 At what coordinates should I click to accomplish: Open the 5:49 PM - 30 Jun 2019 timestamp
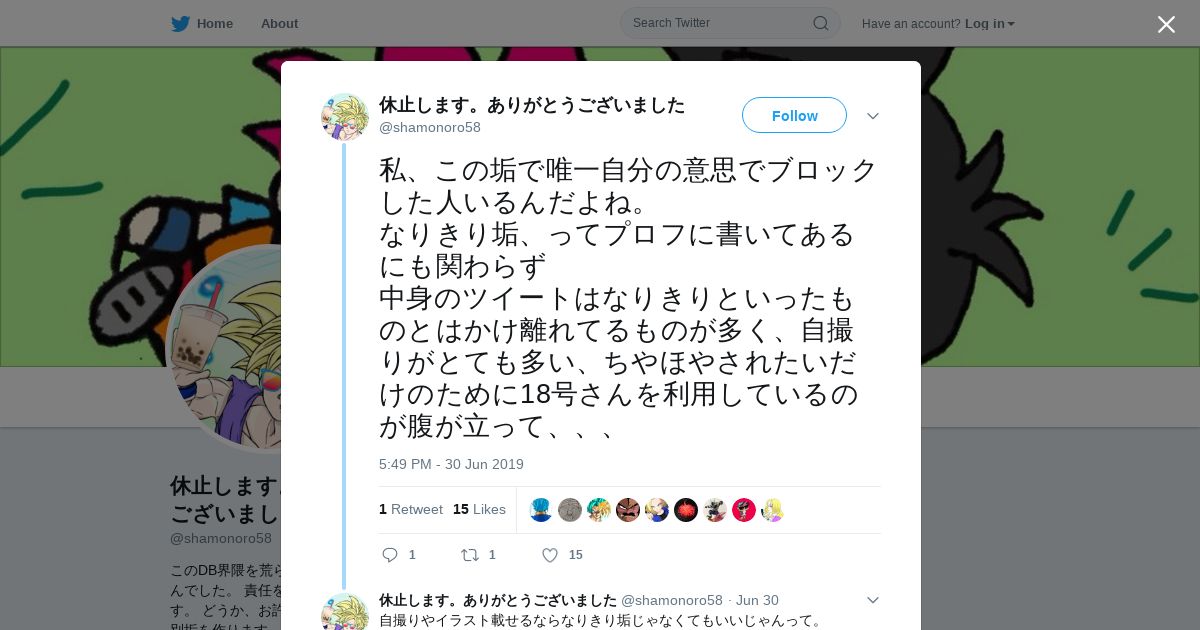pyautogui.click(x=451, y=464)
